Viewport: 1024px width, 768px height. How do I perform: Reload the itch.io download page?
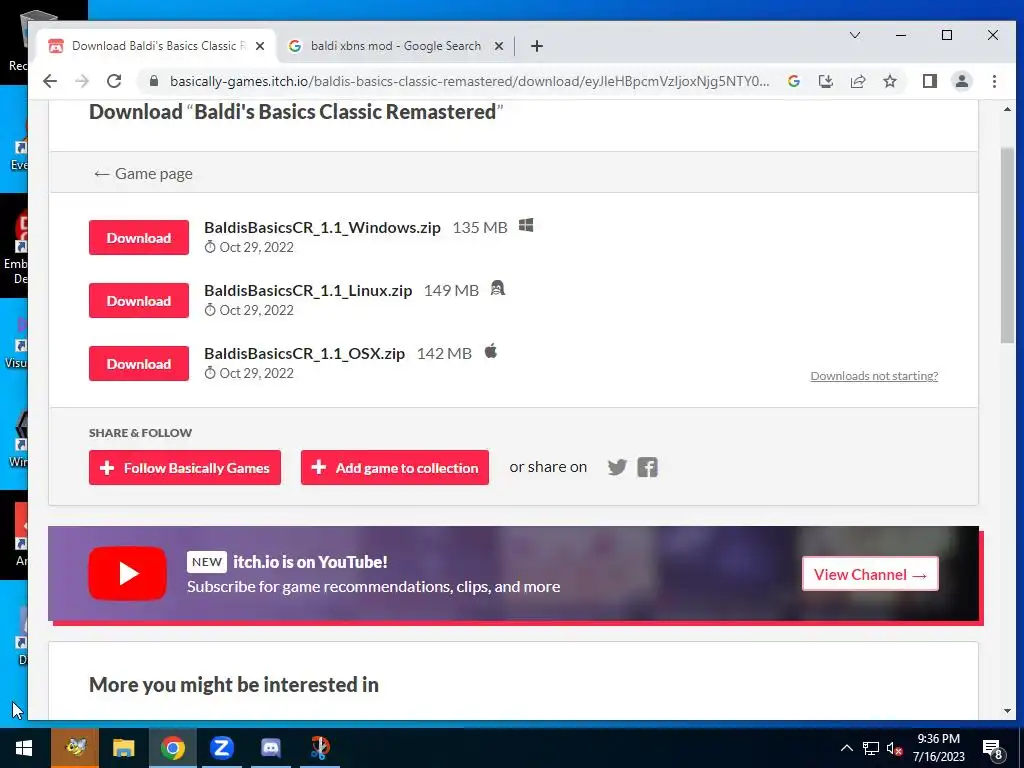coord(114,81)
